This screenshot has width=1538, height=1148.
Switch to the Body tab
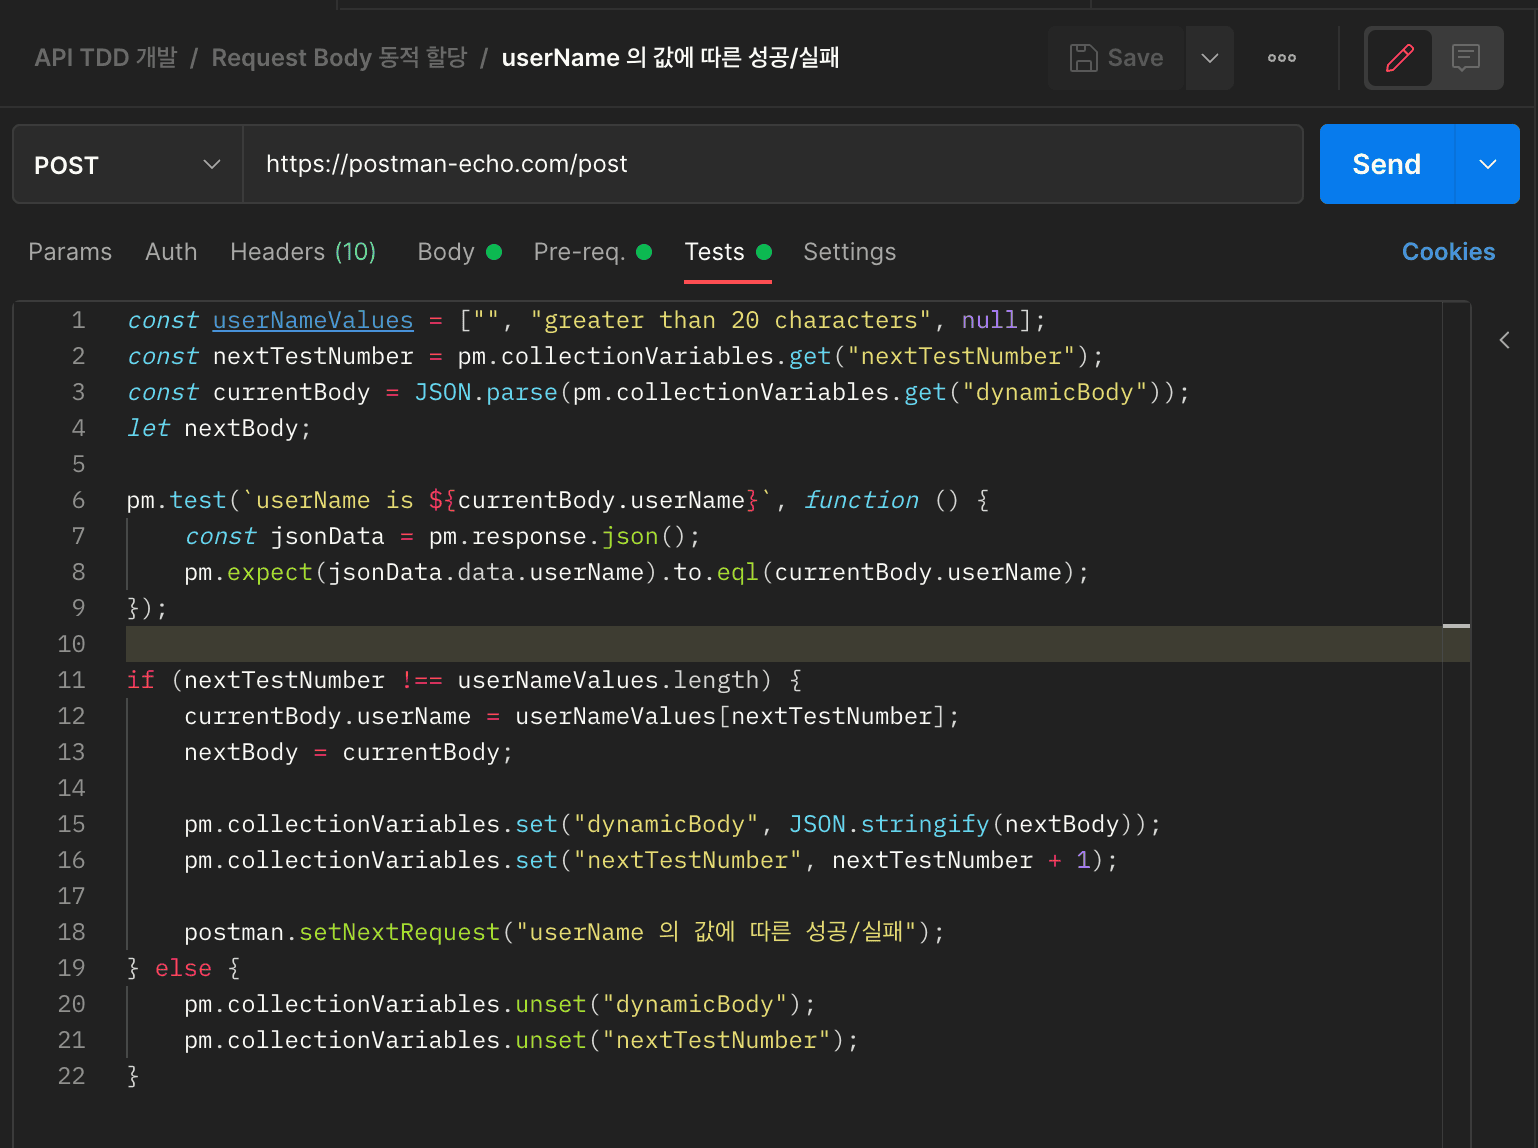click(x=446, y=252)
